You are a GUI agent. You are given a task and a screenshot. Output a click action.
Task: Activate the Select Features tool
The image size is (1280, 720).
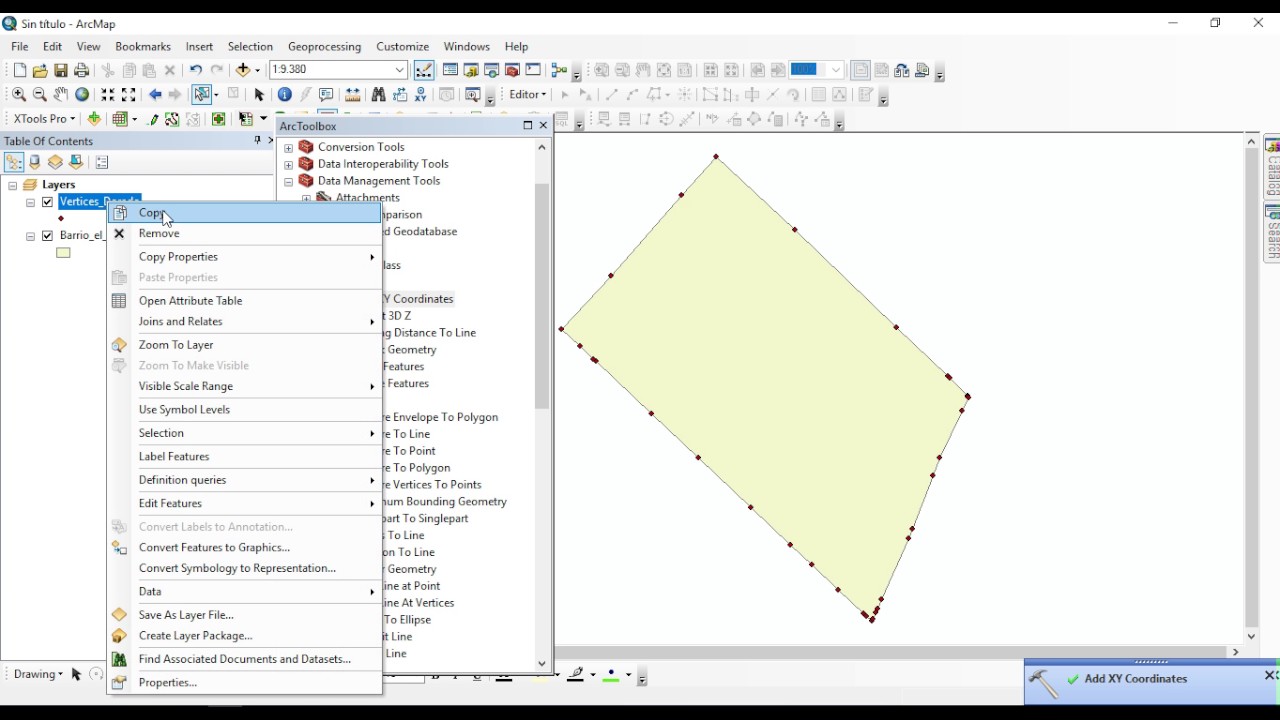pos(203,95)
